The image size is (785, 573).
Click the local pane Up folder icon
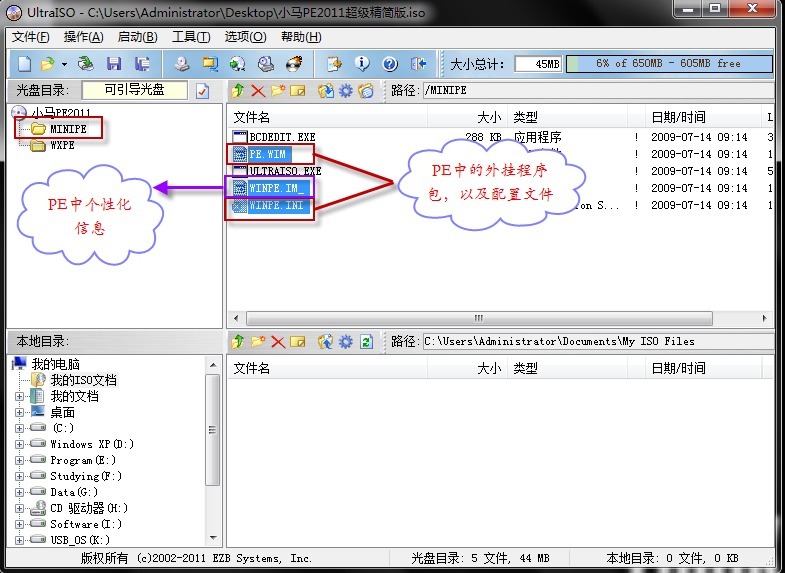click(x=238, y=342)
